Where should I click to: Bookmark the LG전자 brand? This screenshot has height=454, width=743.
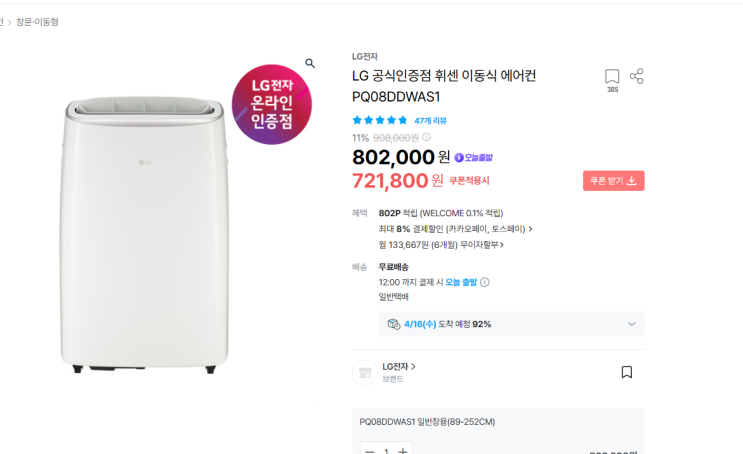point(627,372)
